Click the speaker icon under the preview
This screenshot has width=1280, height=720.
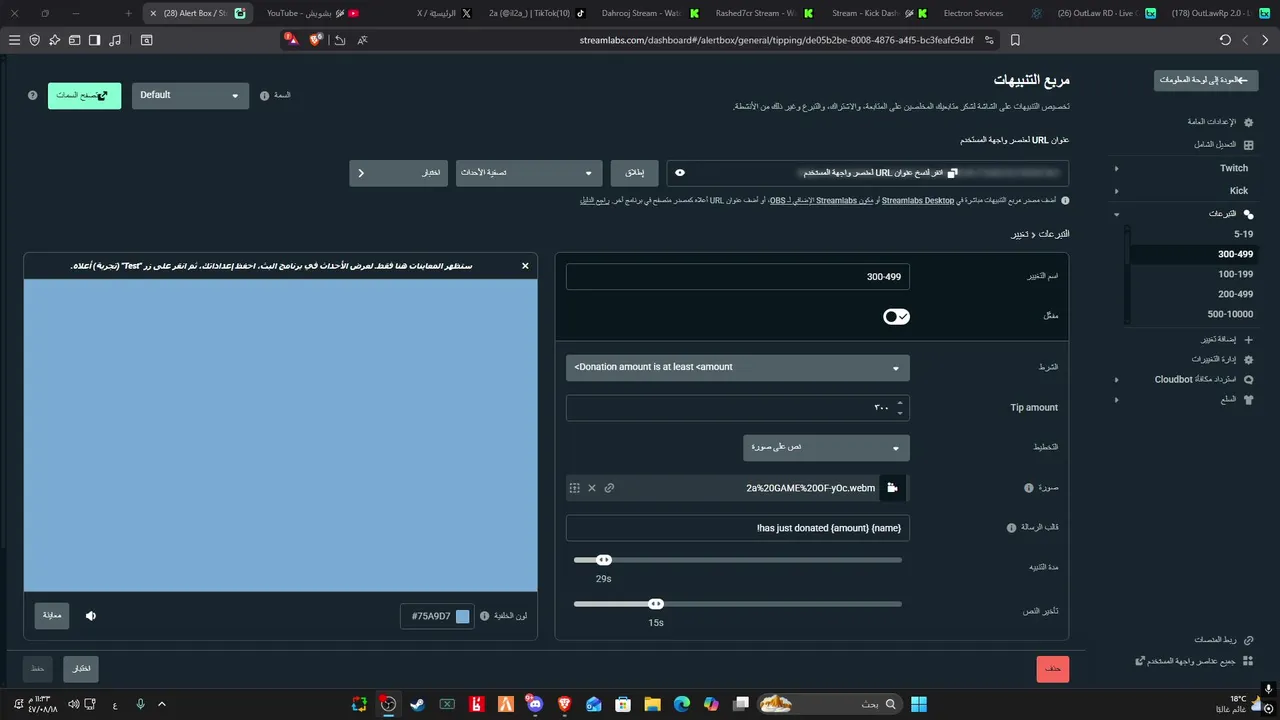tap(91, 616)
